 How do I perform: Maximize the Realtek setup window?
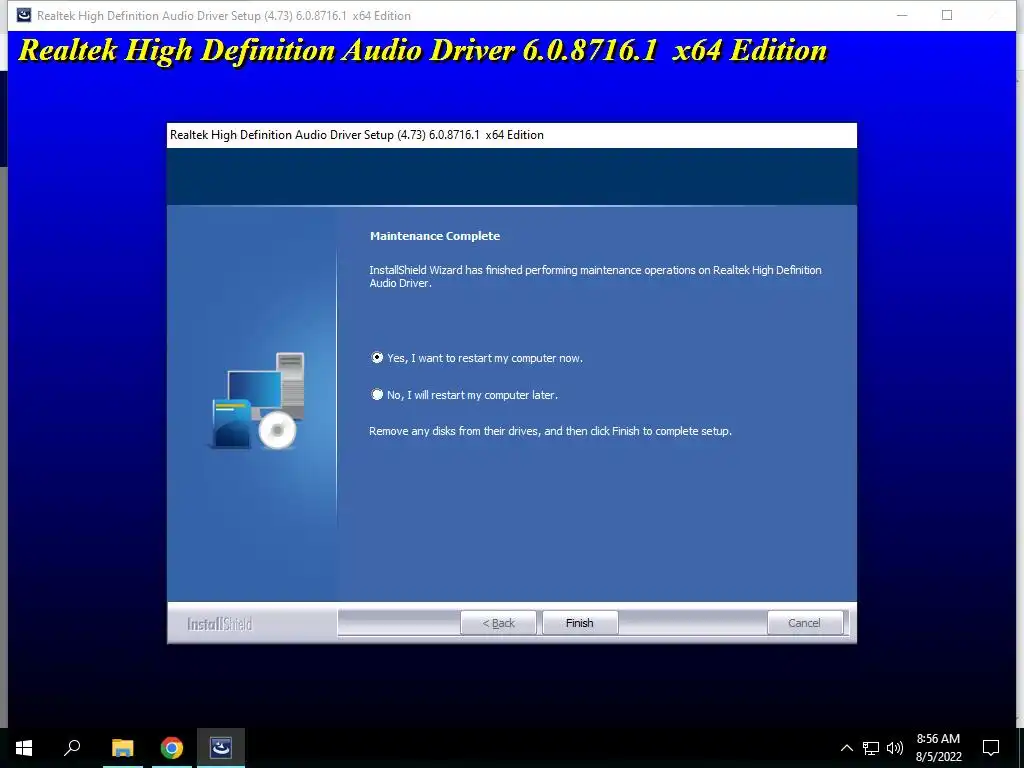click(x=947, y=15)
